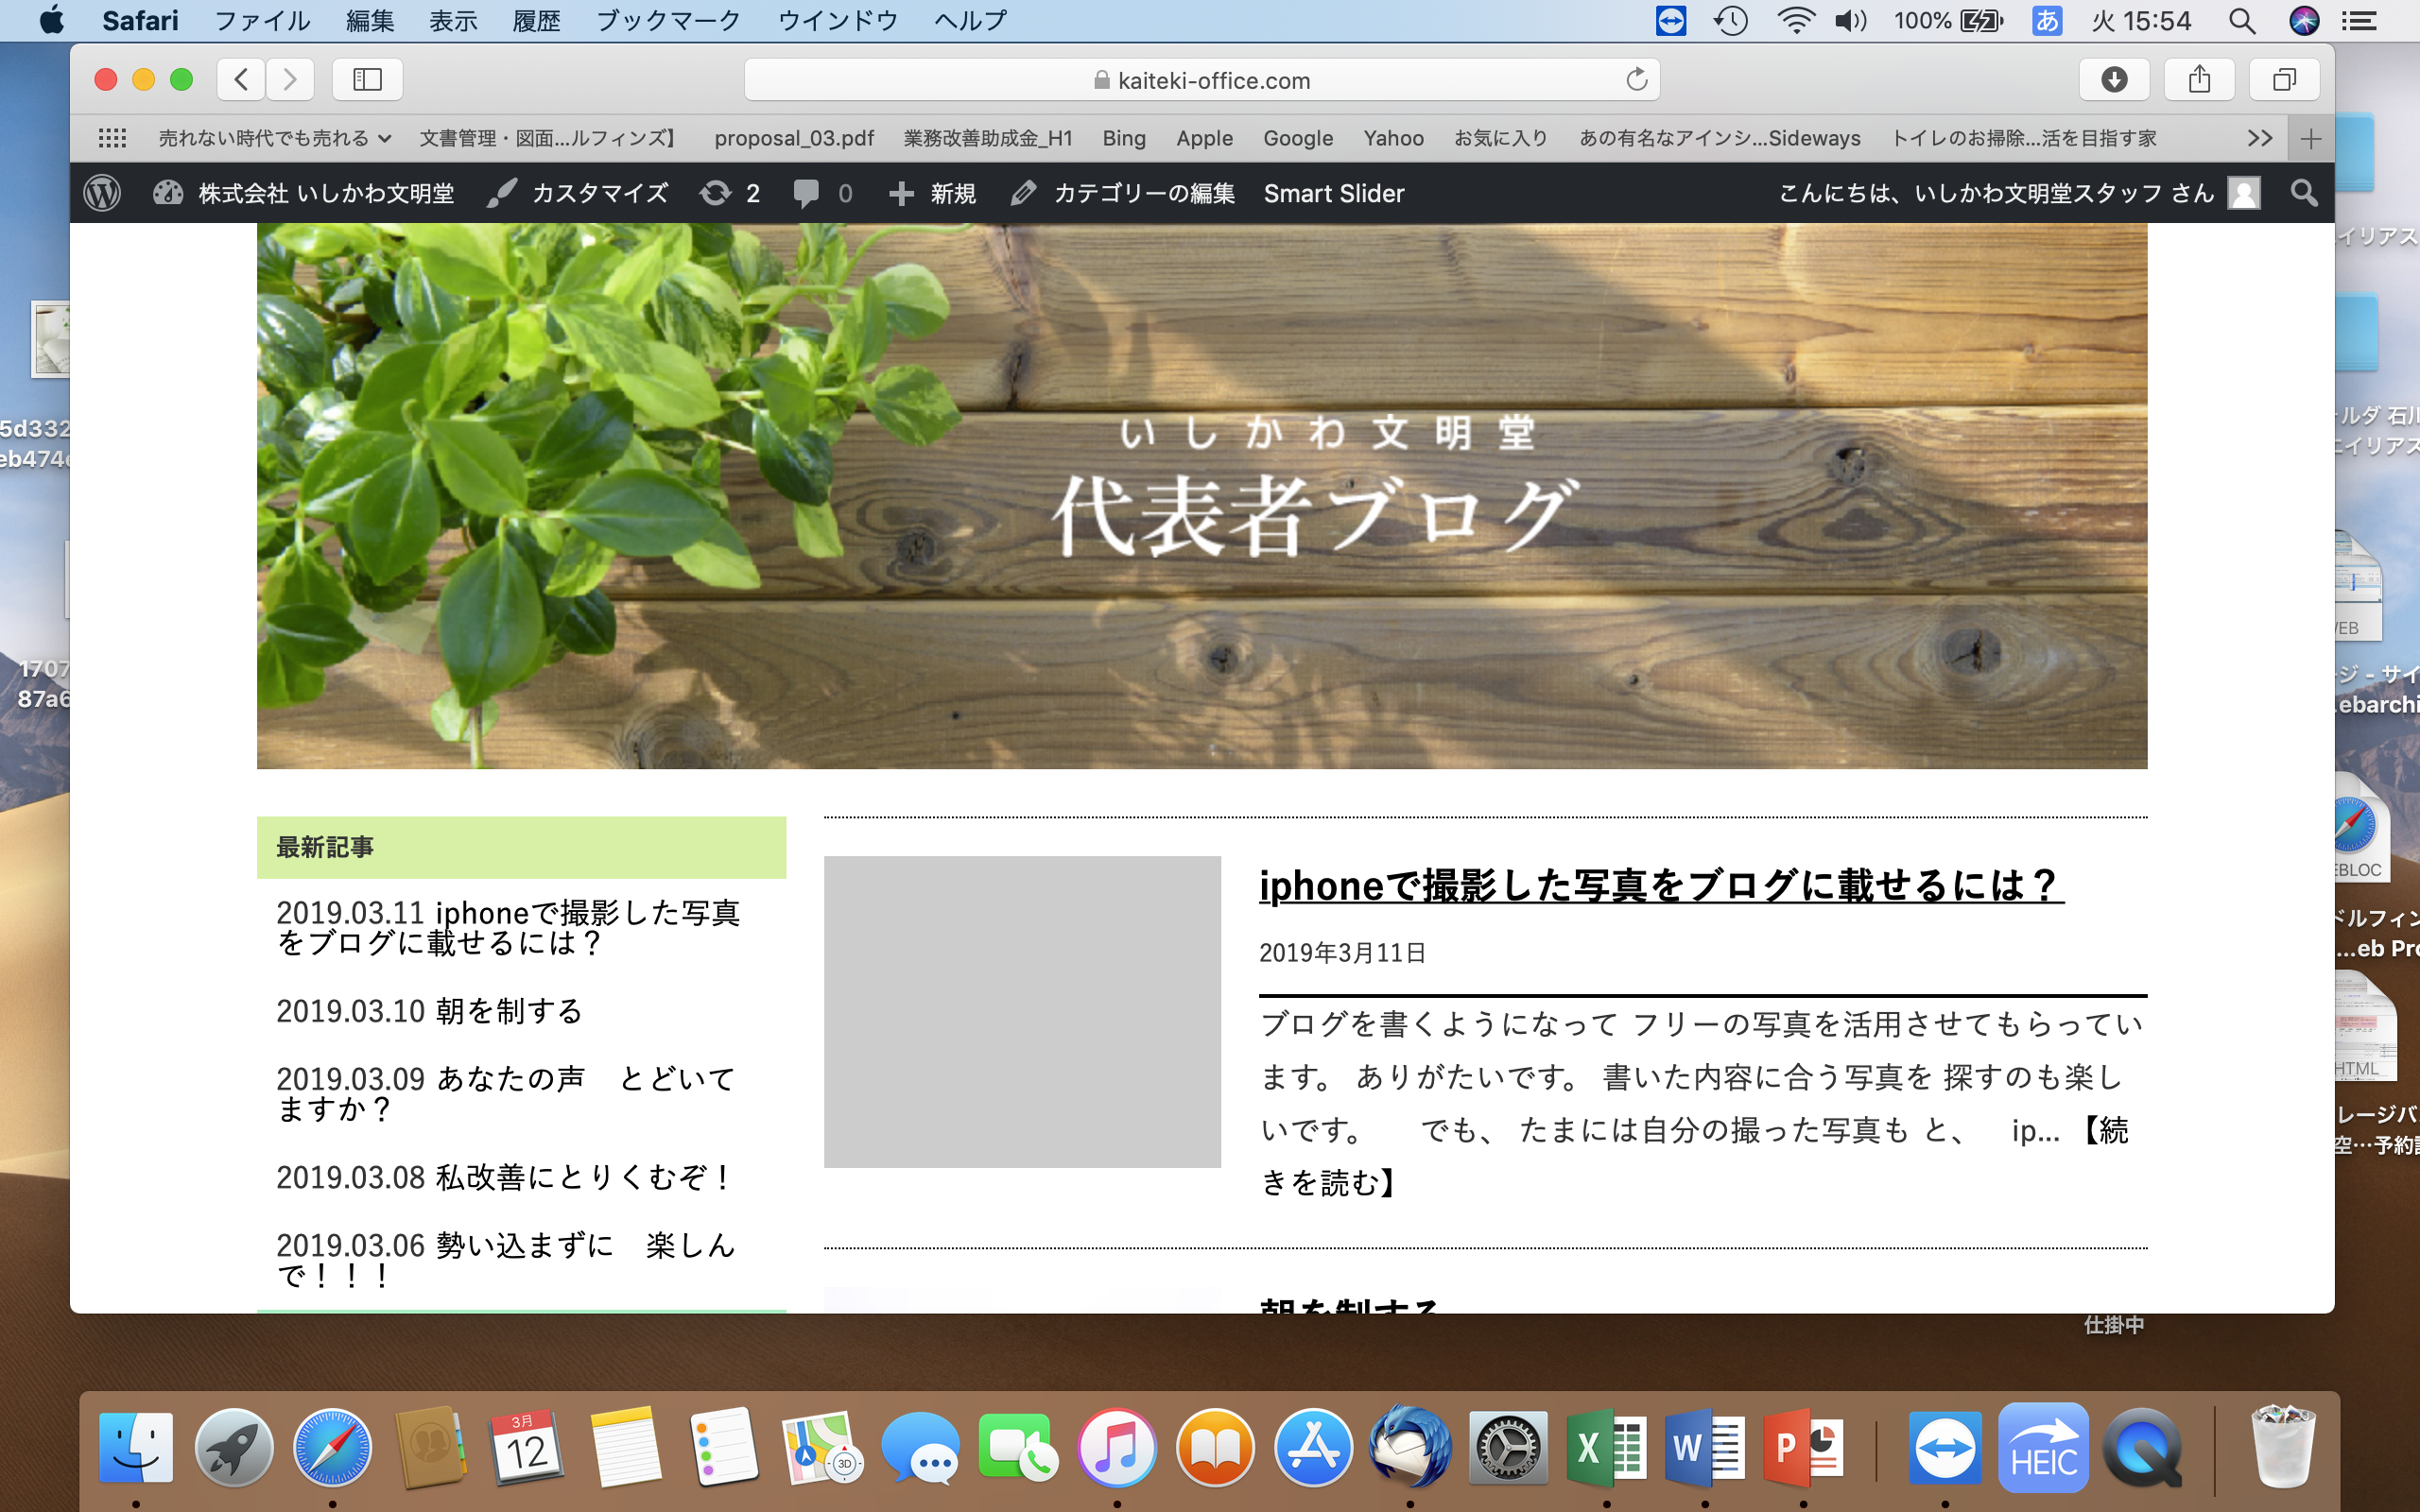Adjust the volume icon in menu bar
This screenshot has height=1512, width=2420.
pos(1850,21)
